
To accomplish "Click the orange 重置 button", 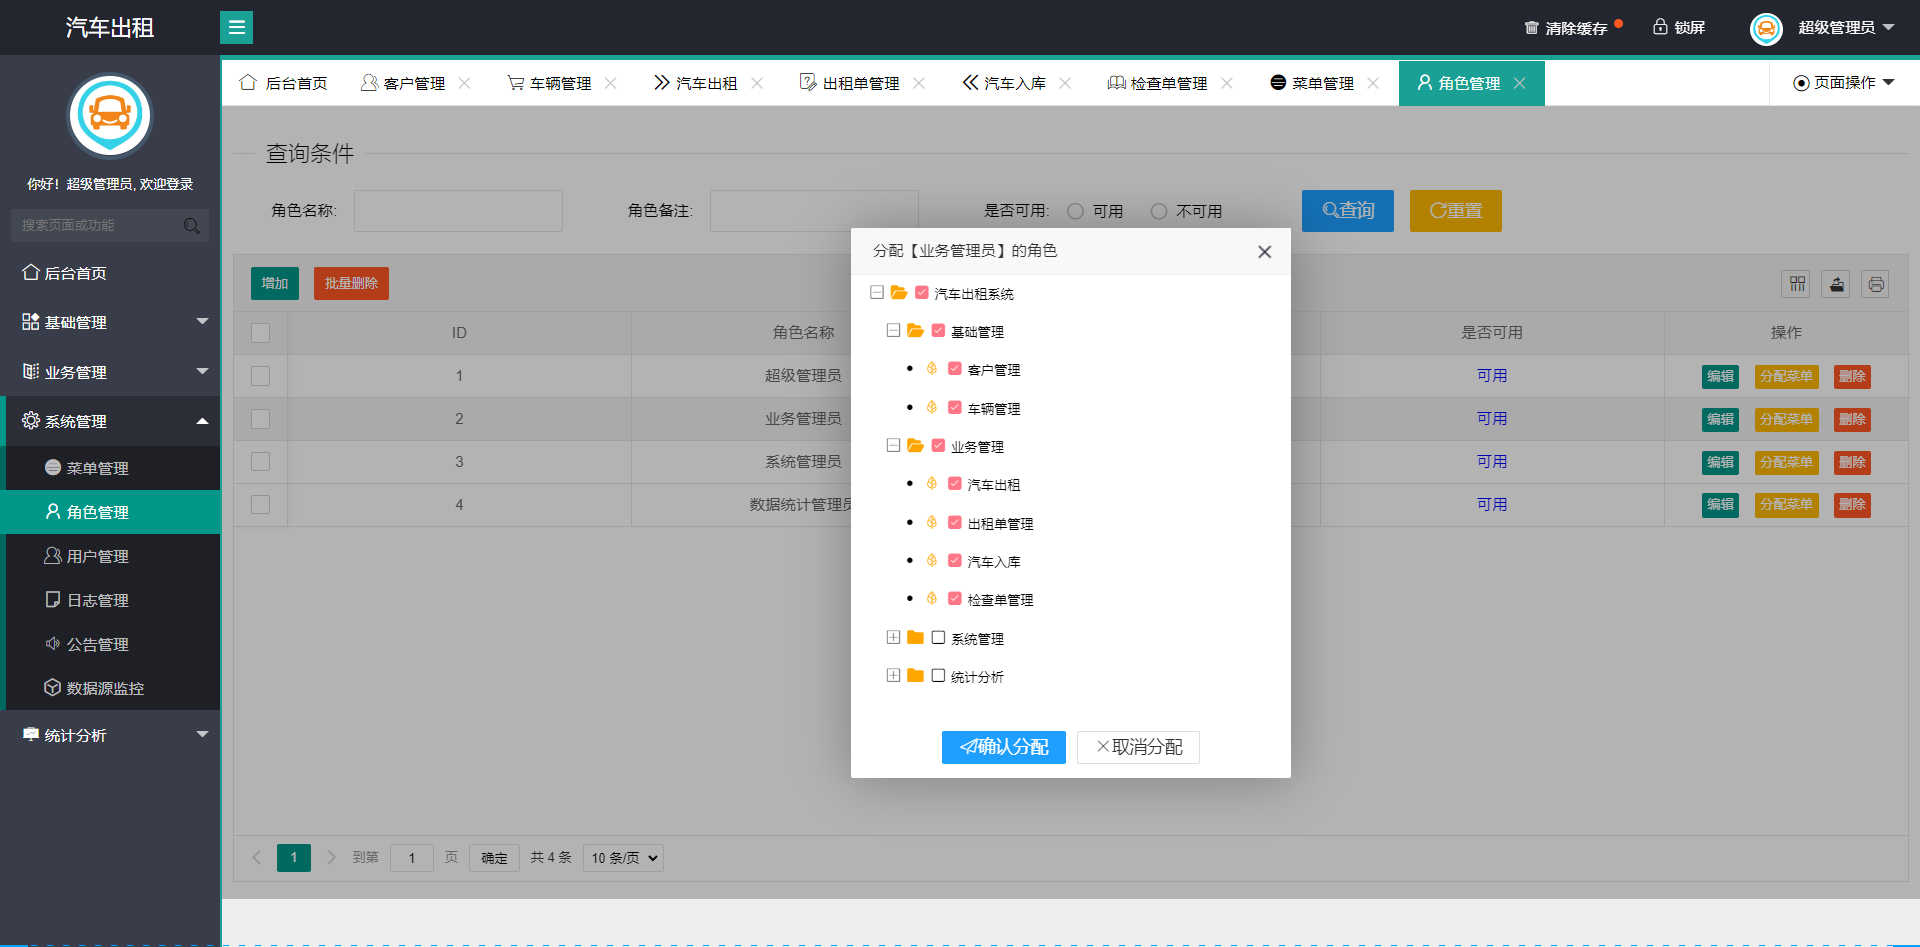I will click(x=1456, y=211).
